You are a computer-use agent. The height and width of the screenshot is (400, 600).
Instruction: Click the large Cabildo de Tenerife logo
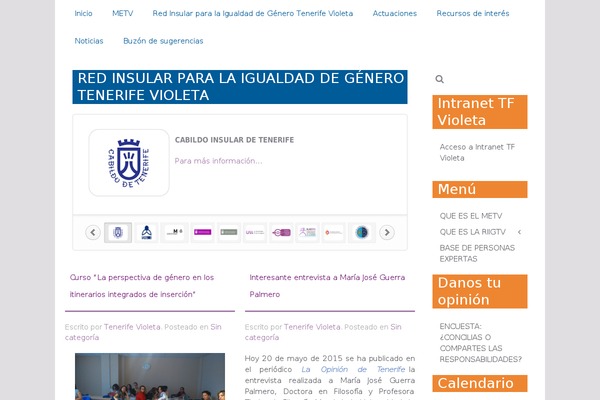coord(129,163)
